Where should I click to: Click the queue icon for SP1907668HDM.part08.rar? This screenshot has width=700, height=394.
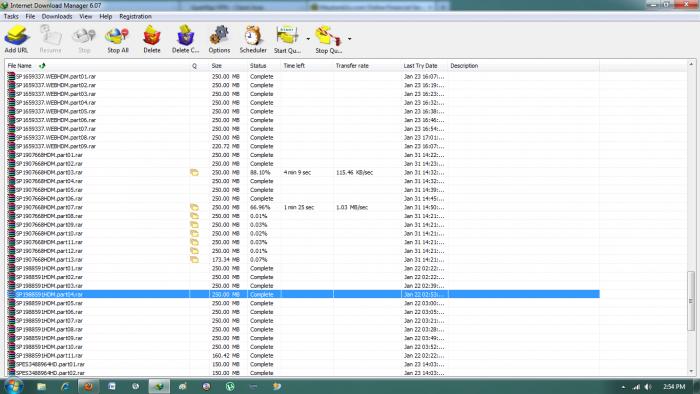click(x=194, y=216)
